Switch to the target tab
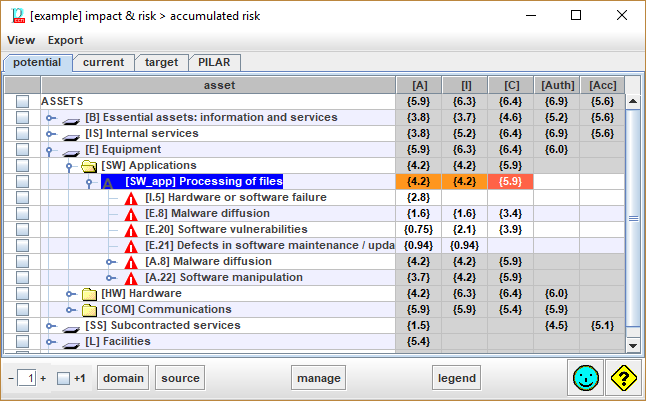This screenshot has width=646, height=401. point(161,62)
